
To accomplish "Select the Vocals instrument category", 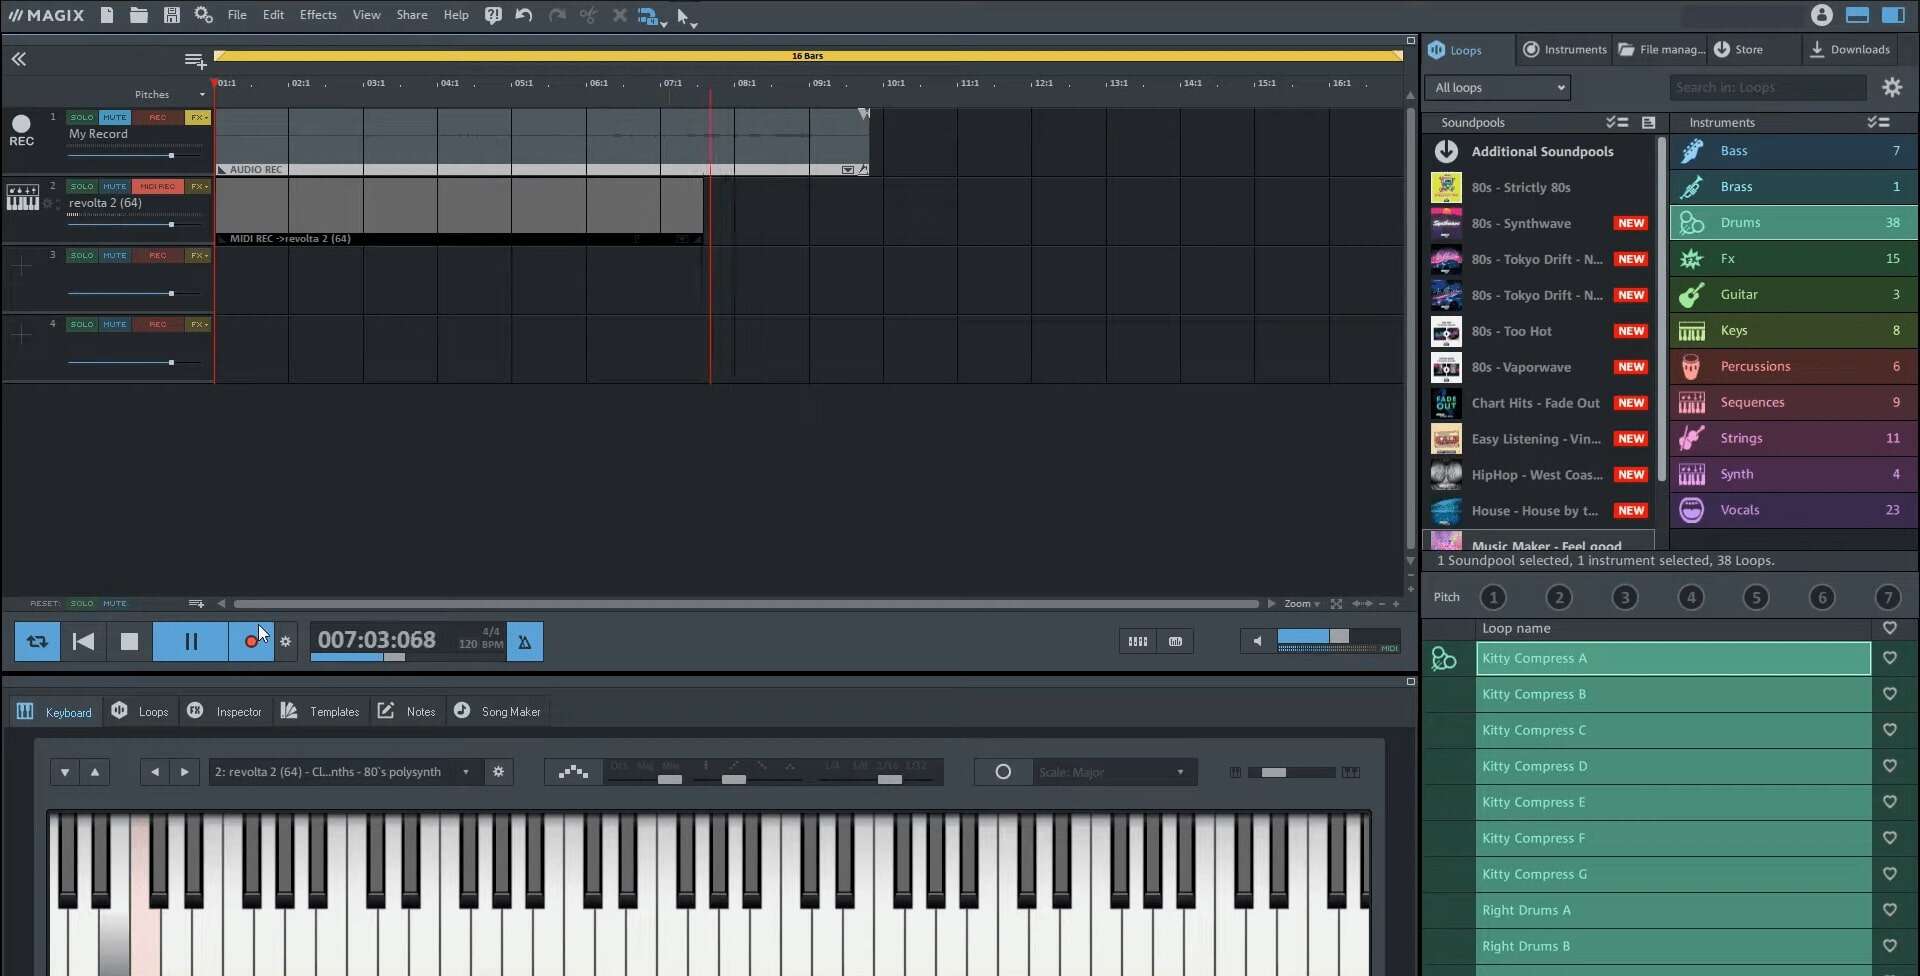I will (x=1793, y=510).
